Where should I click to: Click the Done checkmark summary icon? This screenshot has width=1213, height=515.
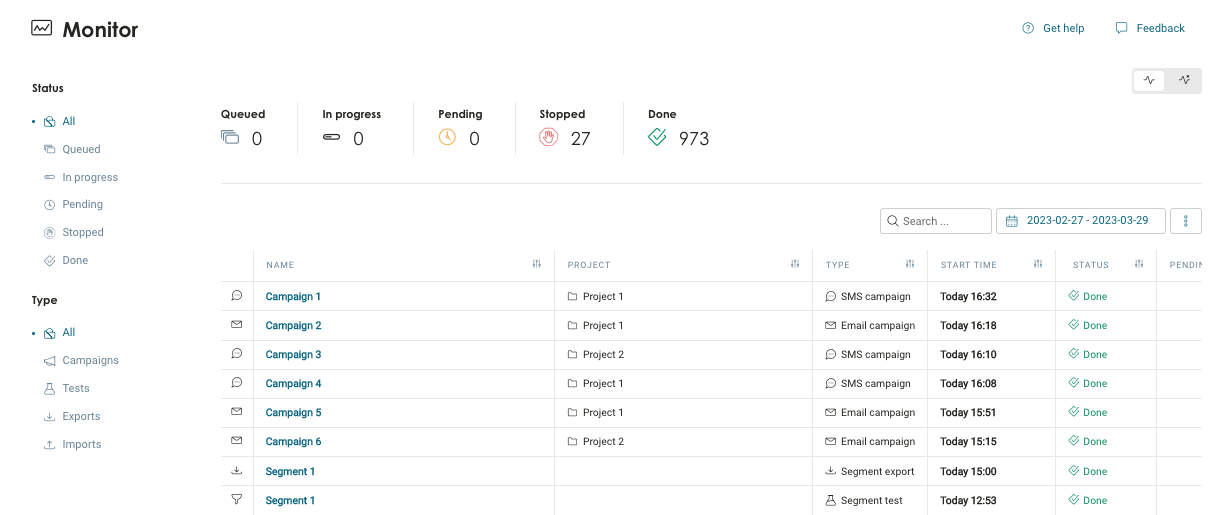point(657,138)
